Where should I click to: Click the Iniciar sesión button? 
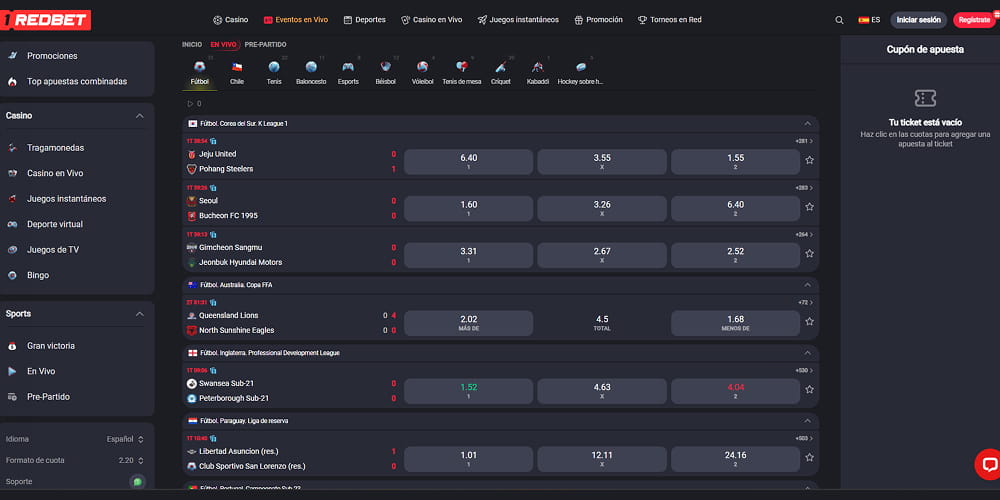[918, 20]
